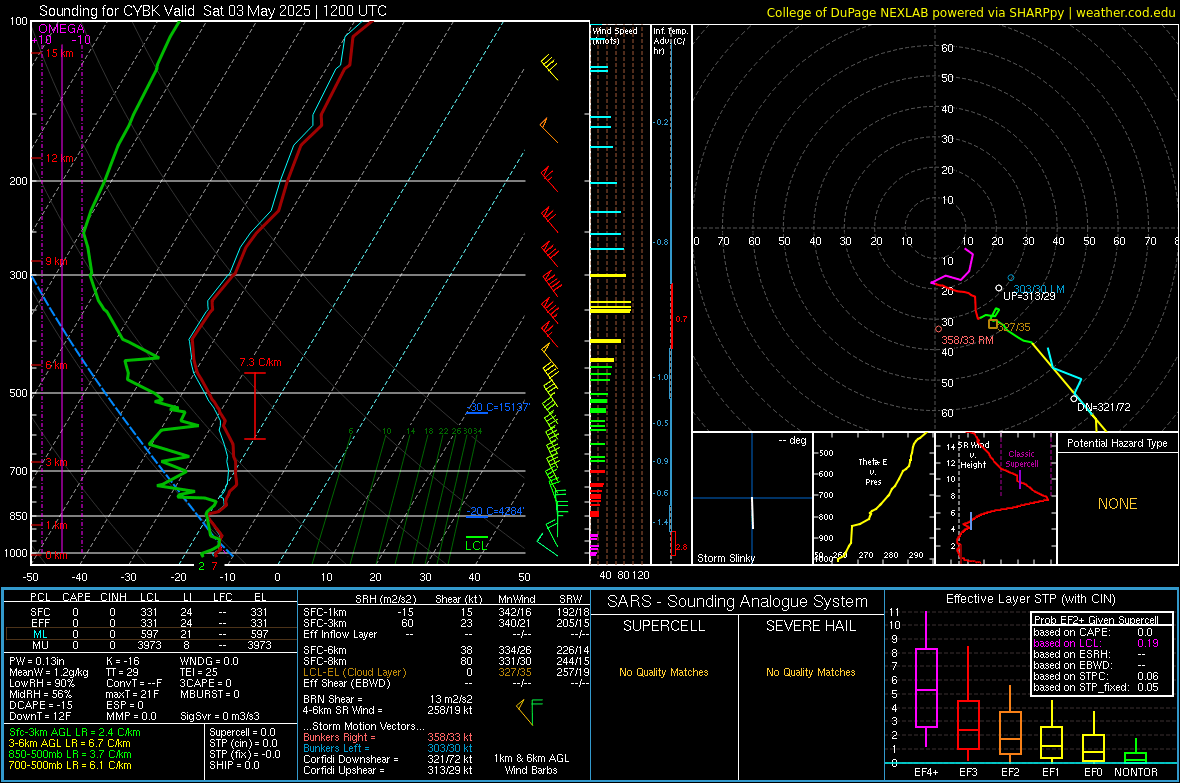Click 700-500mb LR = 6.1 C/km
The height and width of the screenshot is (783, 1180).
pos(70,765)
